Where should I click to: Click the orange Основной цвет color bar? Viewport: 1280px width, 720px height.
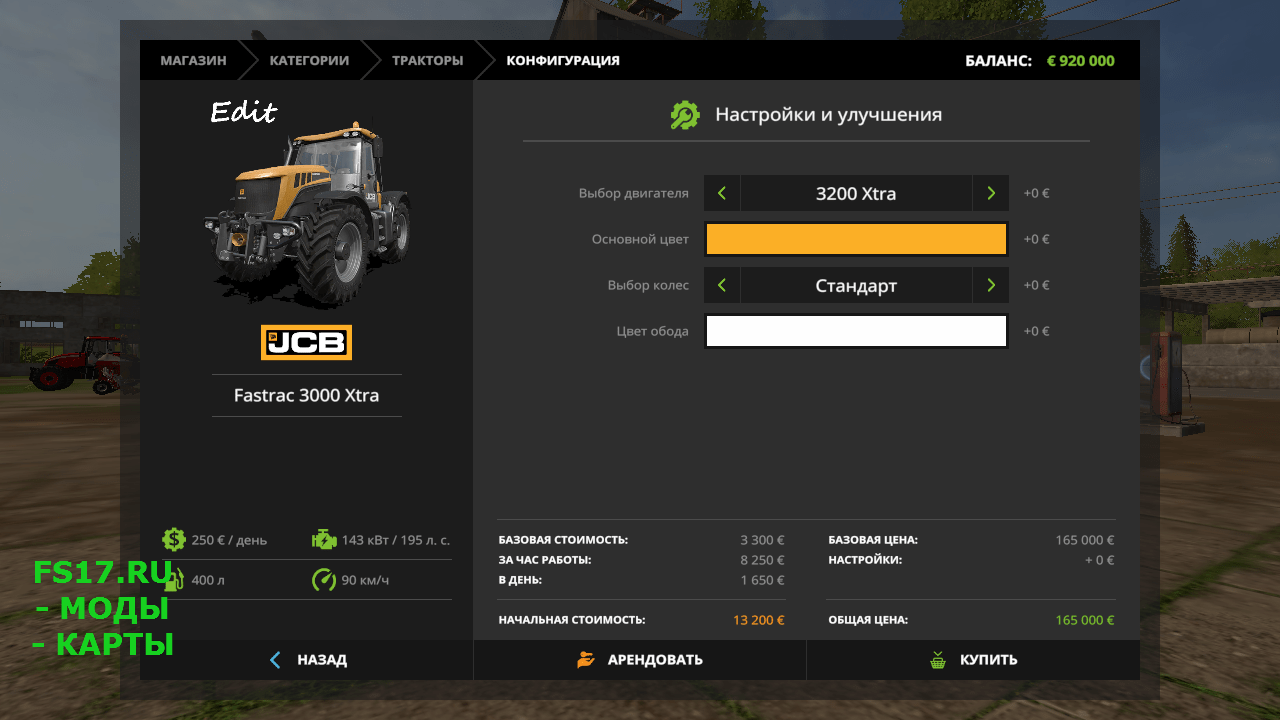[x=856, y=239]
